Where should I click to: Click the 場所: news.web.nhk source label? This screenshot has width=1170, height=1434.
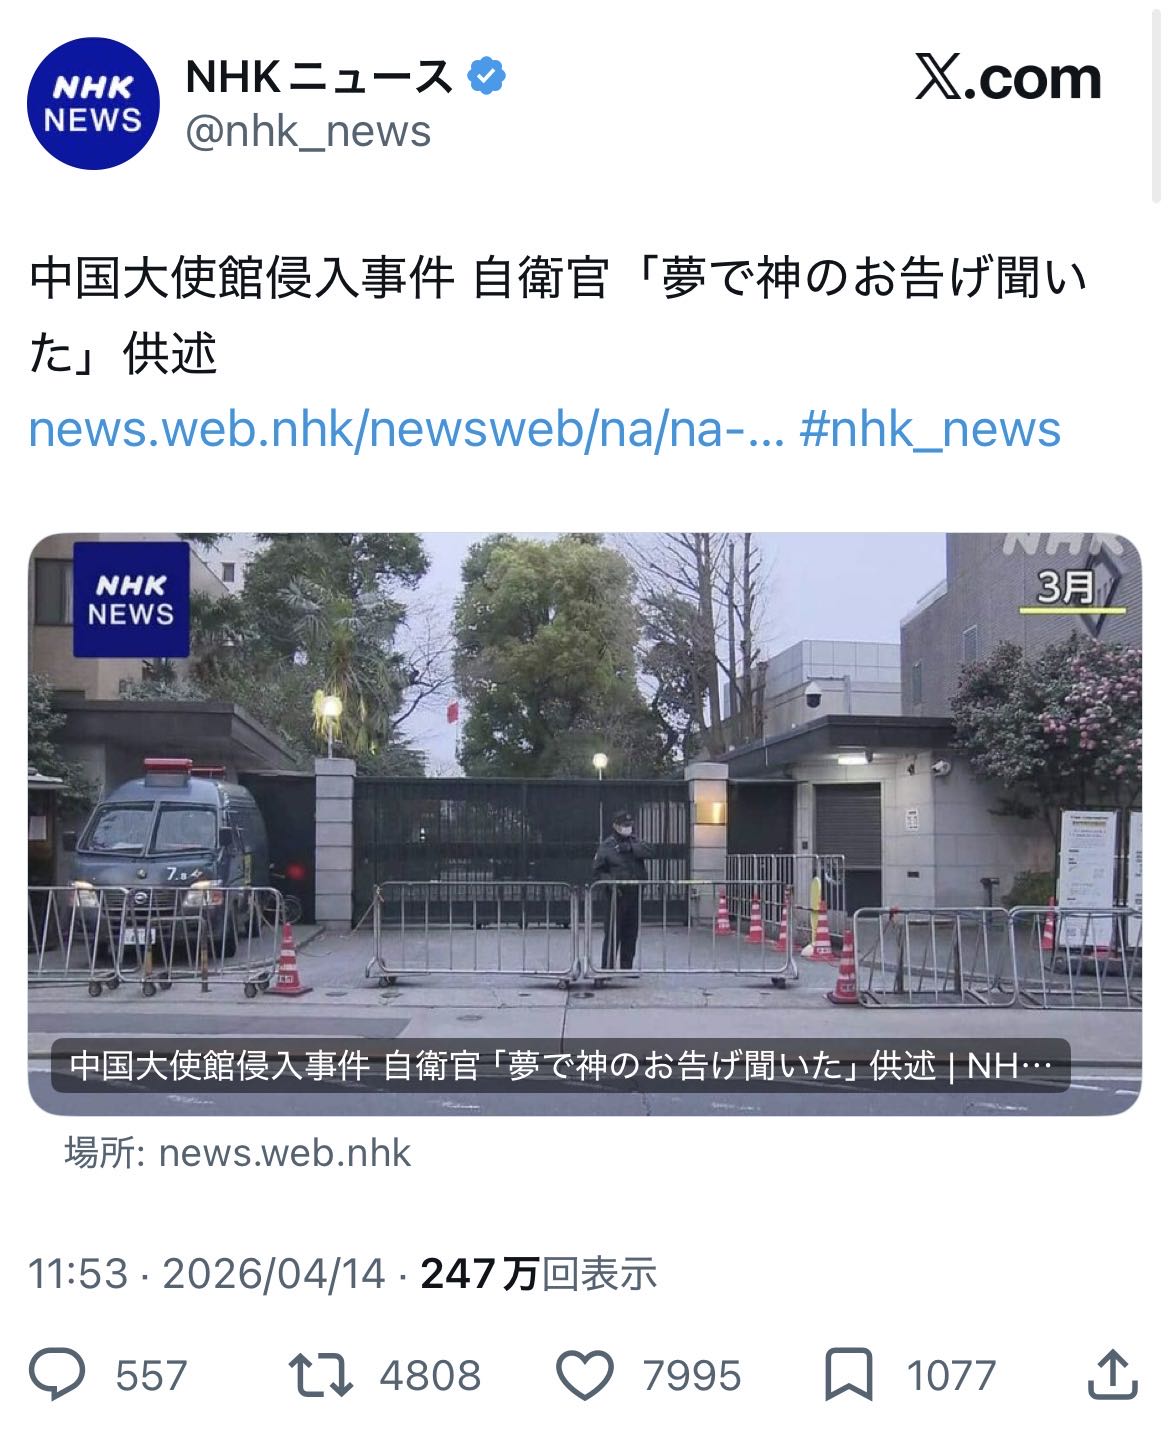[x=238, y=1153]
